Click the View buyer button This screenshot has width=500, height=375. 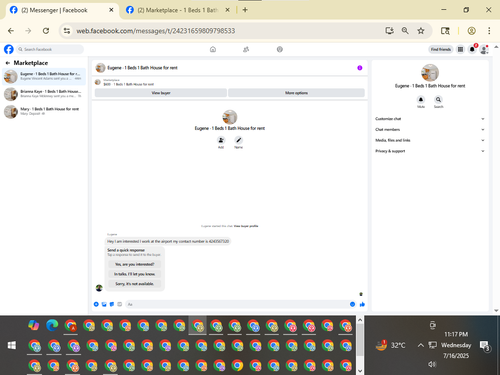(x=161, y=93)
